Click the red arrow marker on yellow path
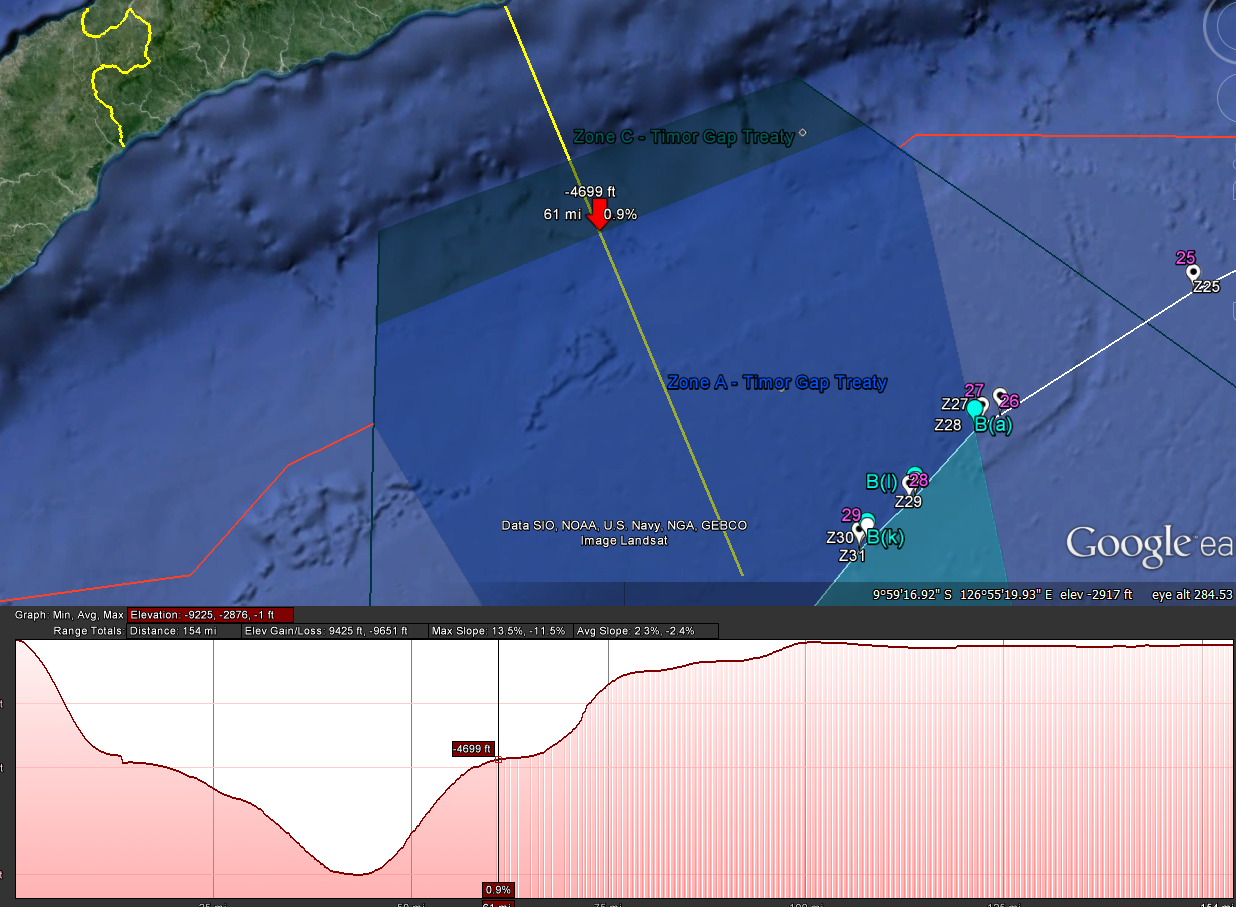 pyautogui.click(x=598, y=213)
